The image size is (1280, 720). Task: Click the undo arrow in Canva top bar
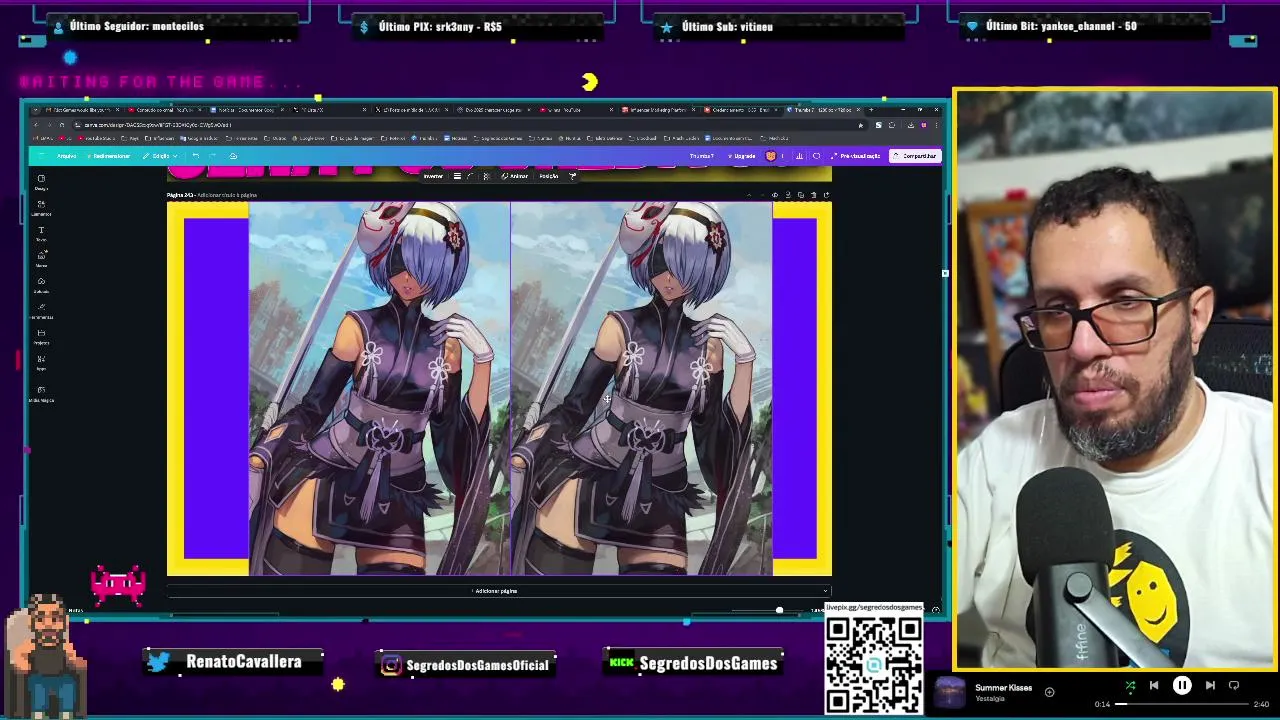(196, 156)
